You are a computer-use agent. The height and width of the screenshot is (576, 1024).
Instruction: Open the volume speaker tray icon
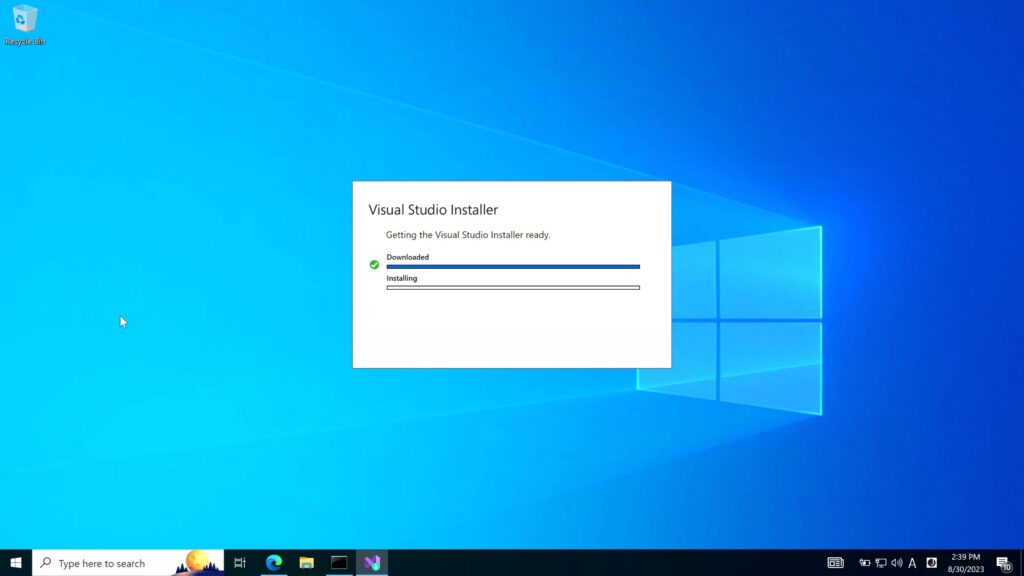897,563
